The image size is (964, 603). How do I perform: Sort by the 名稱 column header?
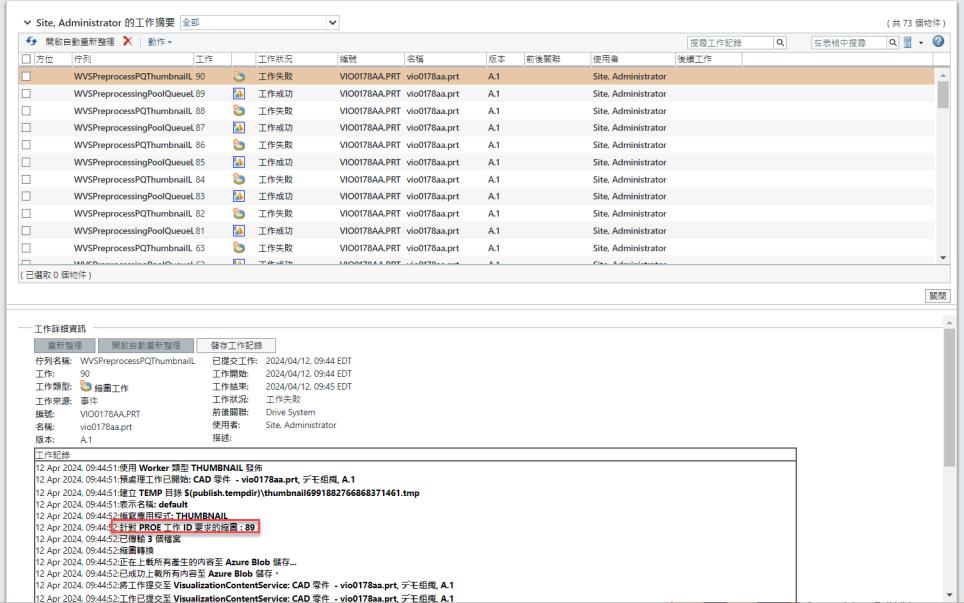[445, 59]
